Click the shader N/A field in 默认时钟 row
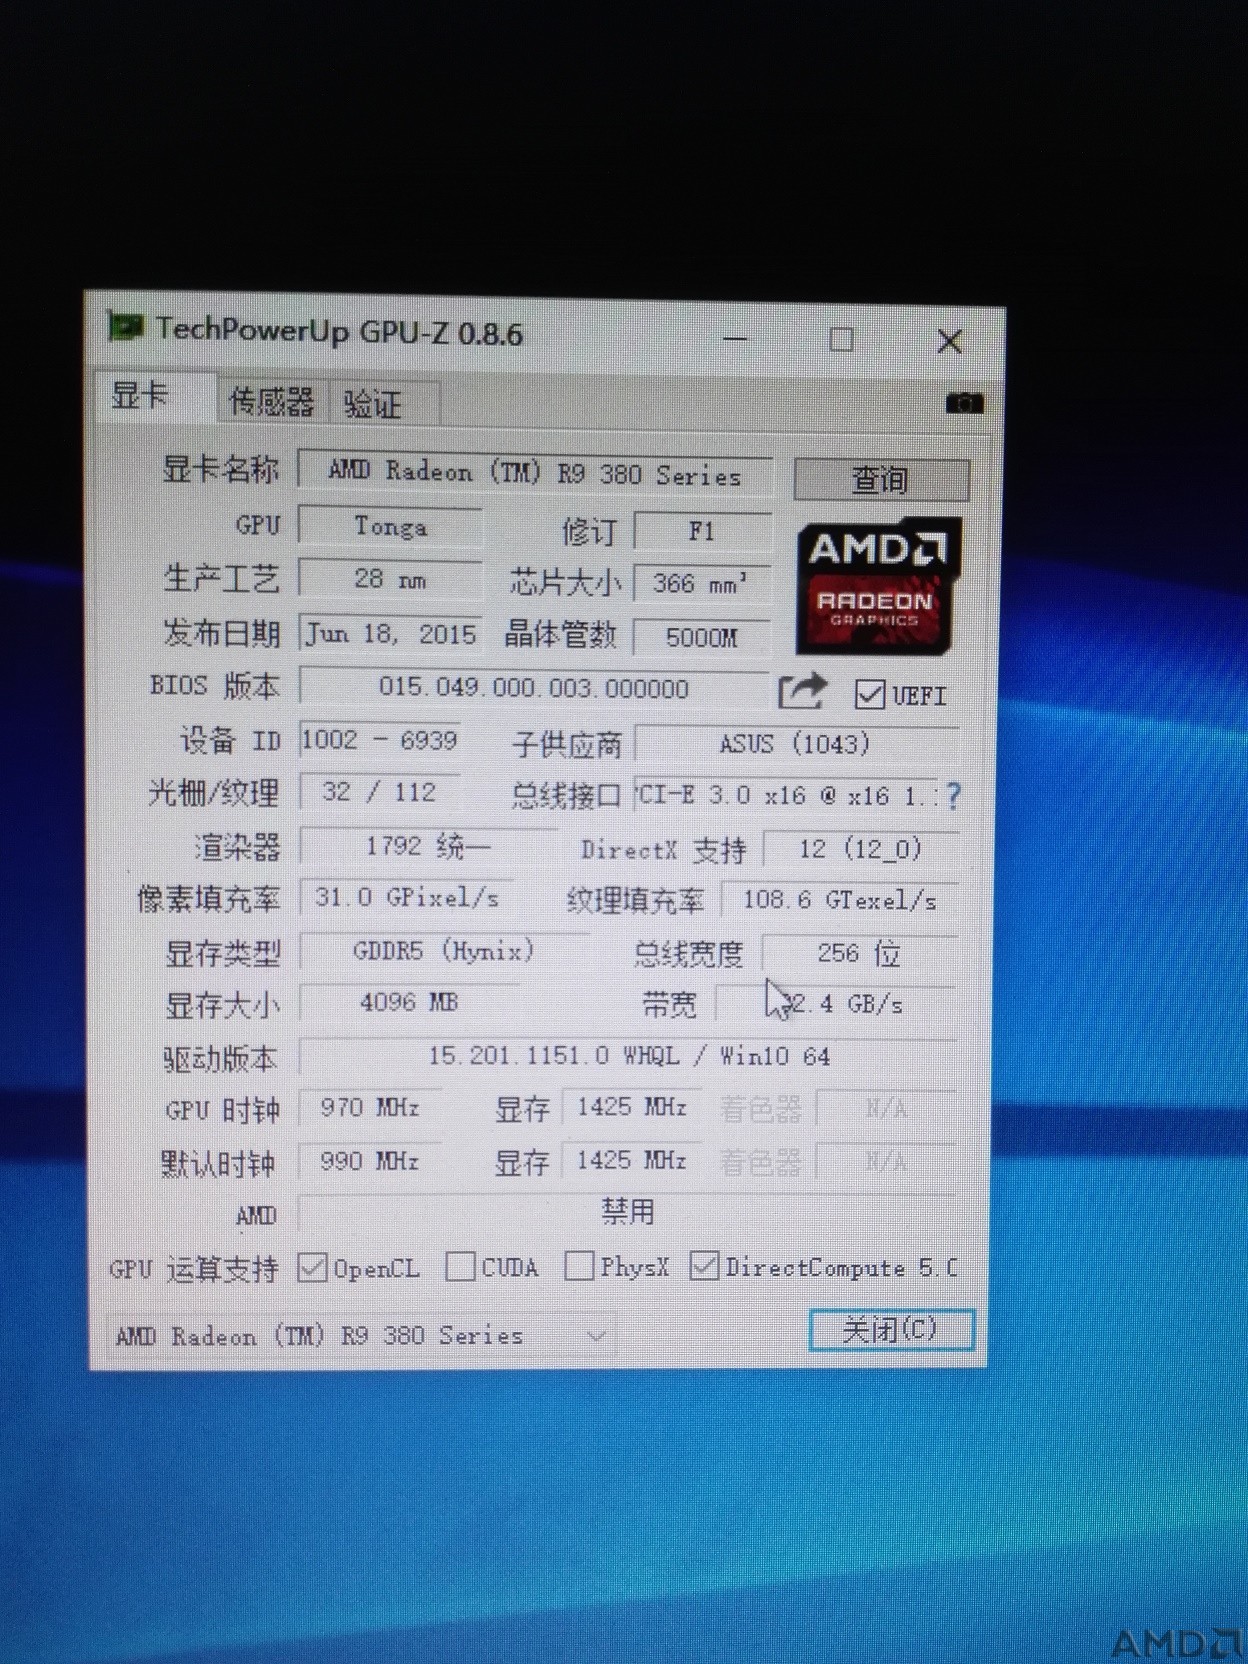 (x=886, y=1161)
